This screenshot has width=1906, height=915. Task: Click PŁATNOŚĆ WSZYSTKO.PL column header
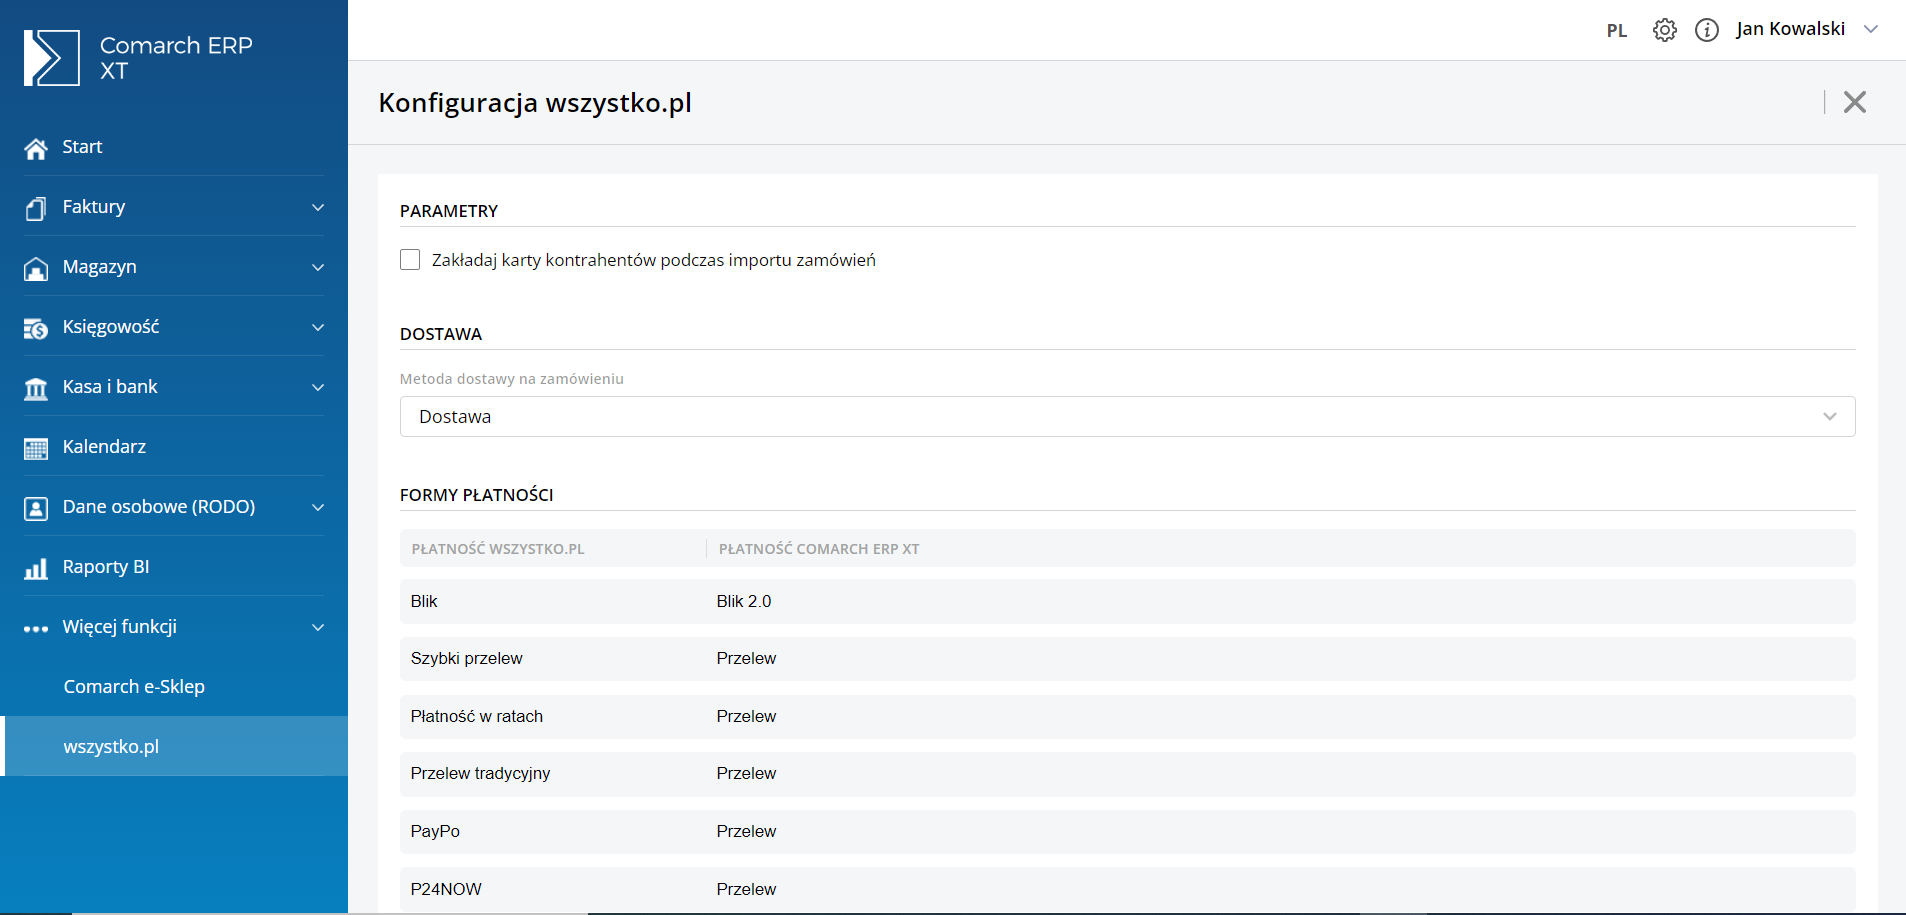click(498, 549)
